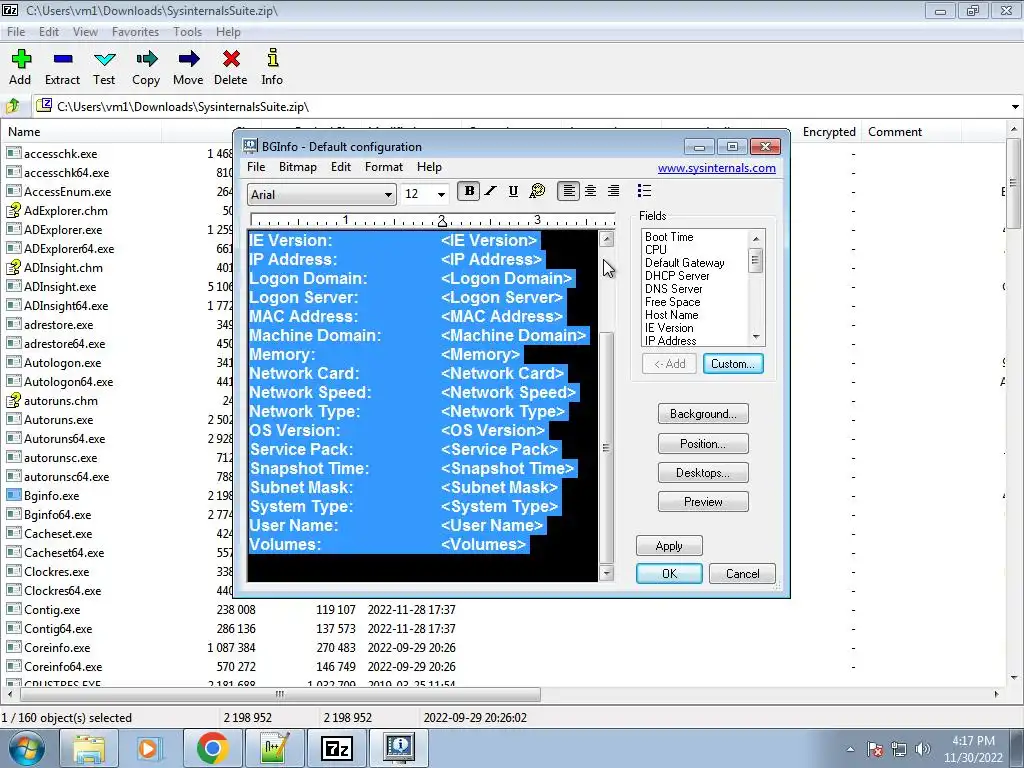Click the Test icon in 7-Zip toolbar
Viewport: 1024px width, 768px height.
click(x=104, y=60)
